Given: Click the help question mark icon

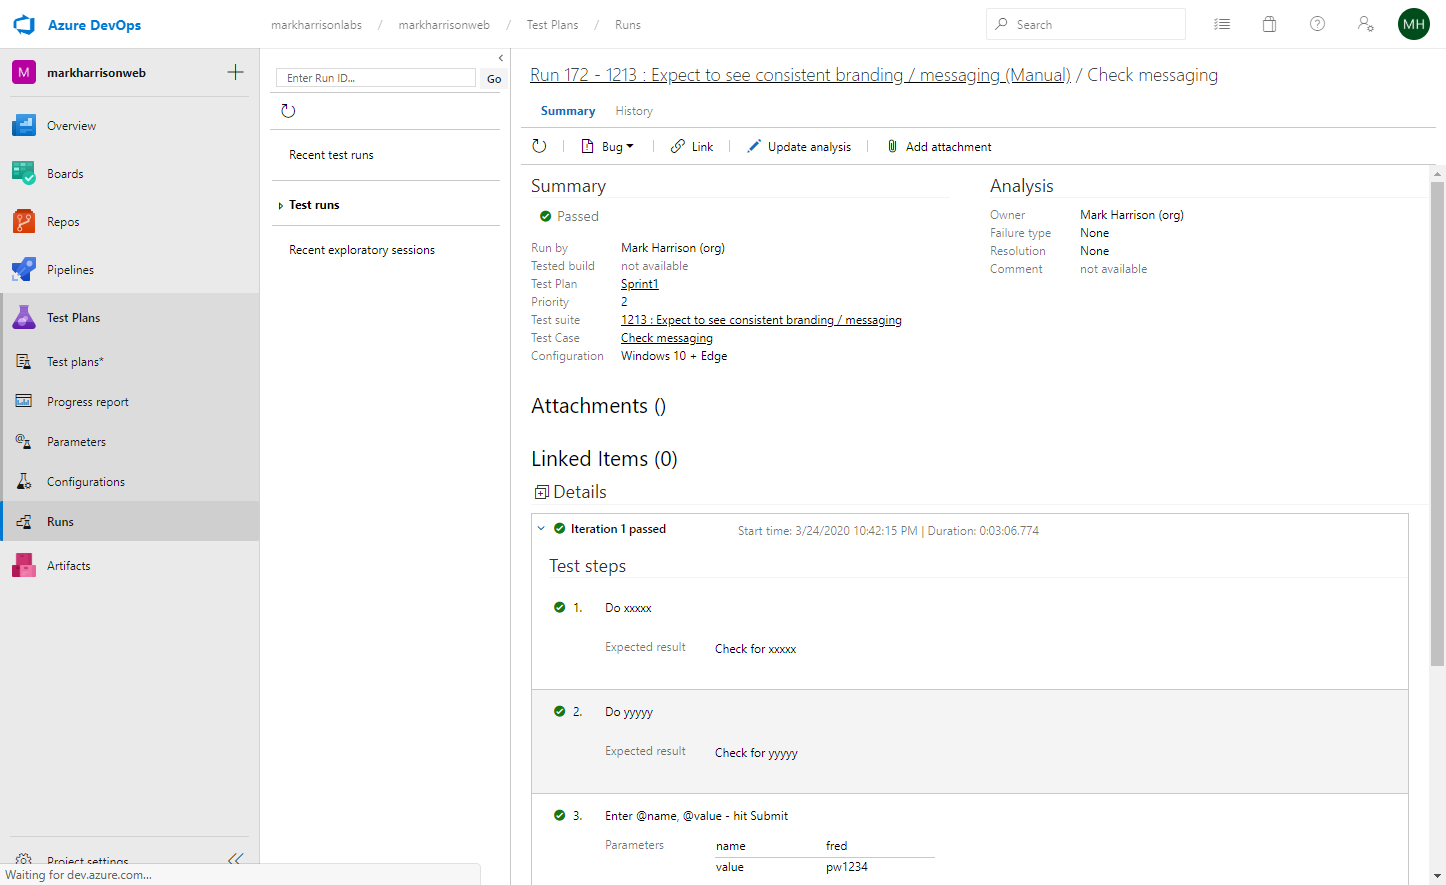Looking at the screenshot, I should click(1317, 25).
